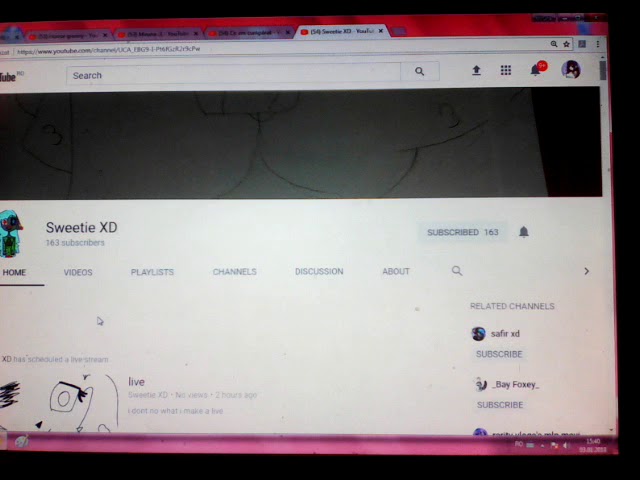Screen dimensions: 640x480
Task: Click the 163 subscribers text
Action: 75,242
